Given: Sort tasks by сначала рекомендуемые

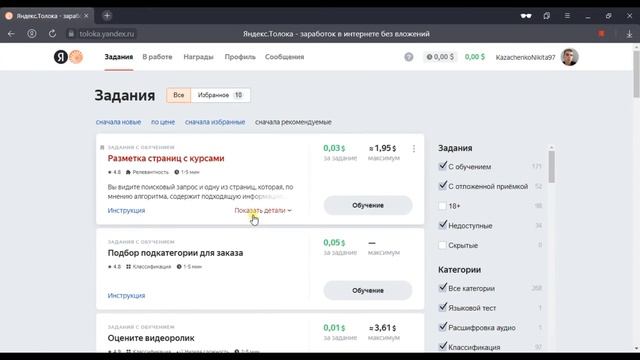Looking at the screenshot, I should coord(293,122).
